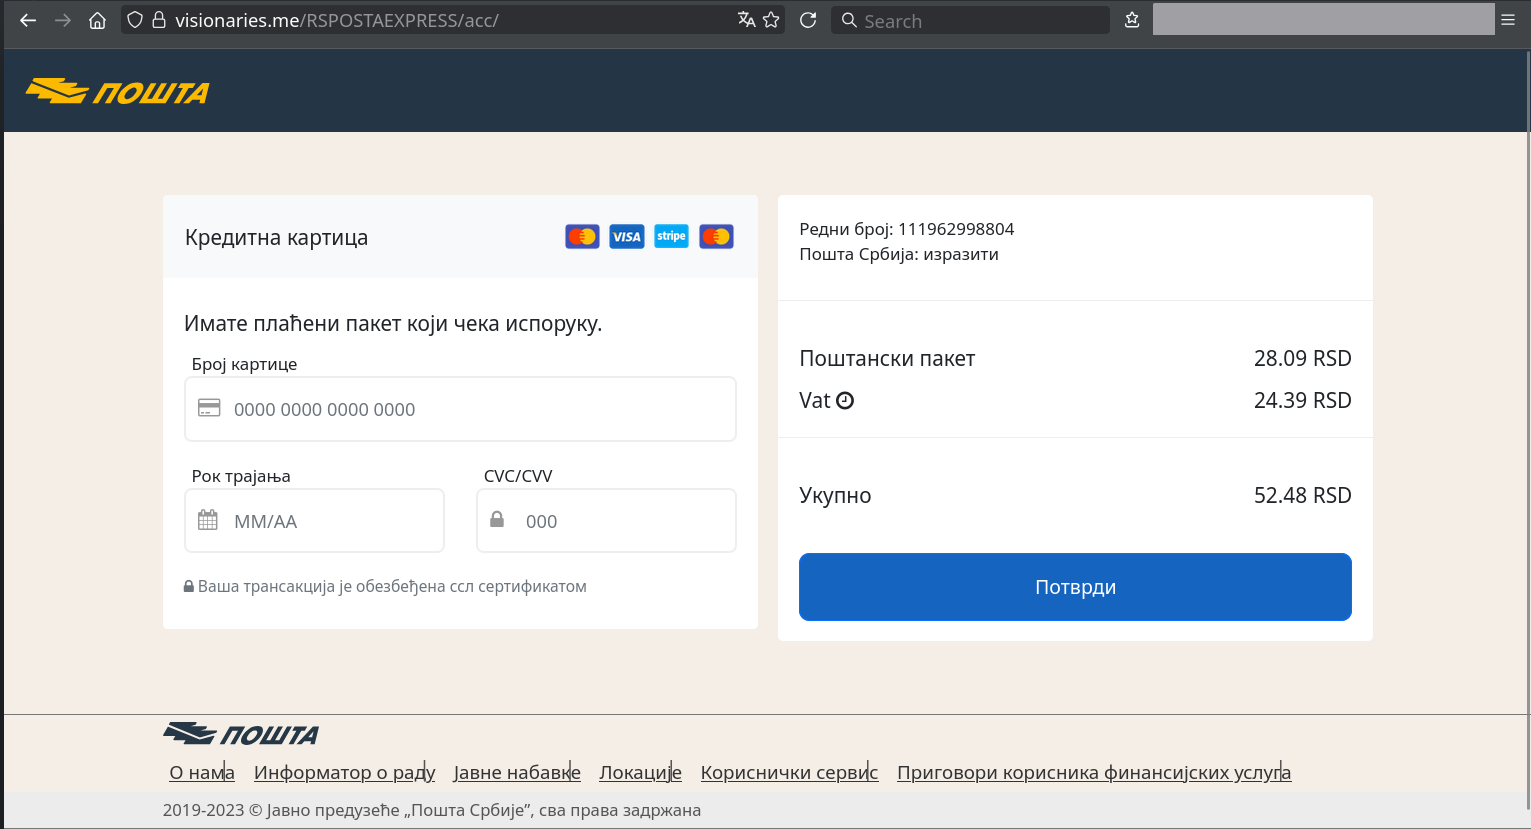1531x829 pixels.
Task: Click the browser Search box
Action: point(970,20)
